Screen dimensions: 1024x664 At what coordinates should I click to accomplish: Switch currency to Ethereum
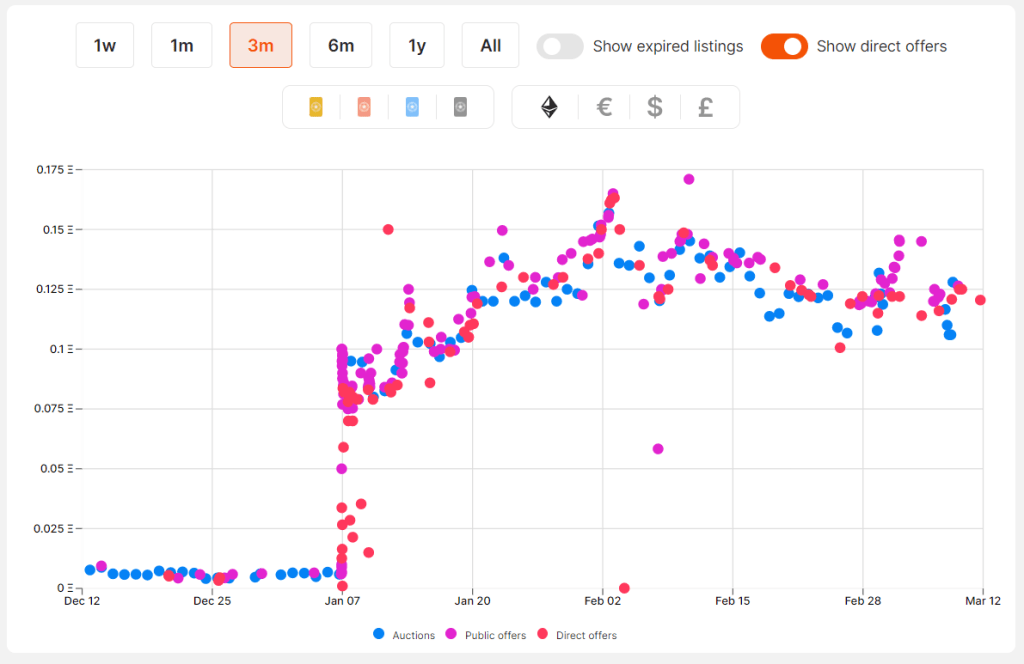tap(549, 107)
